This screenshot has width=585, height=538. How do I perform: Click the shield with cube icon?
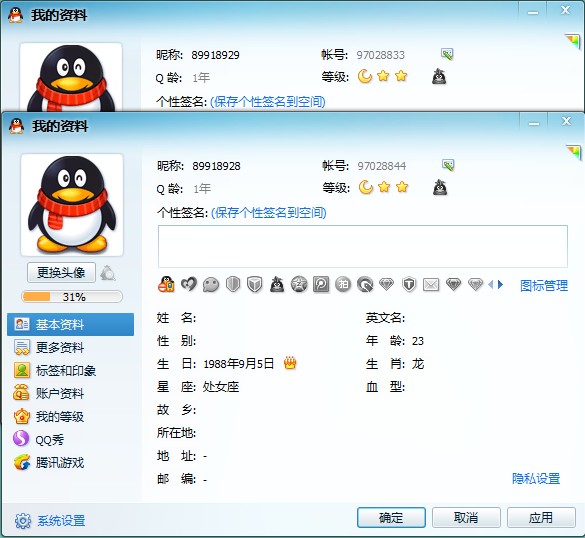255,285
